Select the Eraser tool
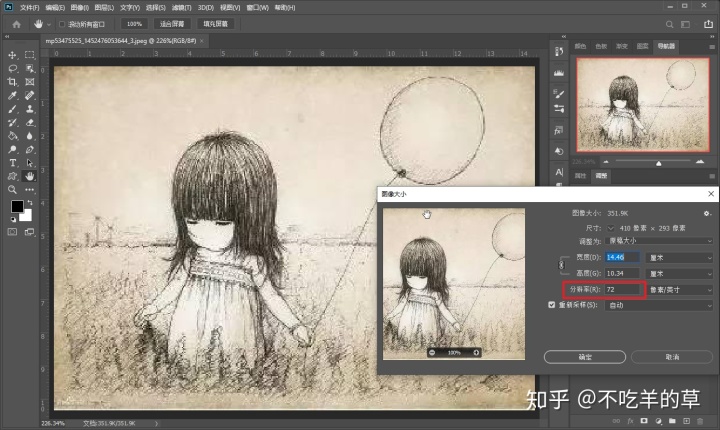The height and width of the screenshot is (430, 720). click(30, 123)
